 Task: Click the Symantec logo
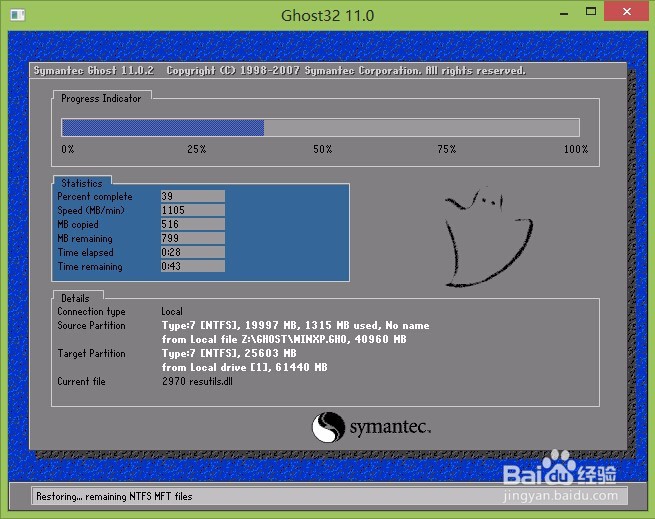pyautogui.click(x=371, y=427)
